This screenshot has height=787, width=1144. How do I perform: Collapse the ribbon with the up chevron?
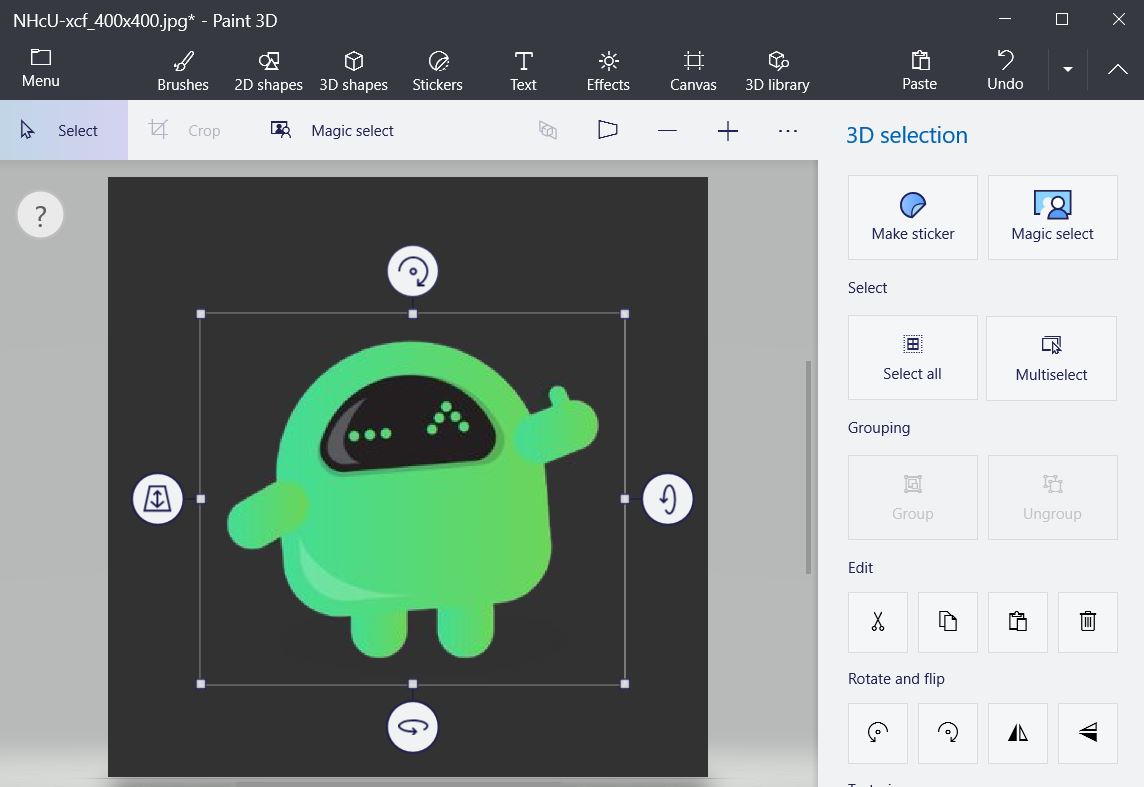pyautogui.click(x=1117, y=69)
